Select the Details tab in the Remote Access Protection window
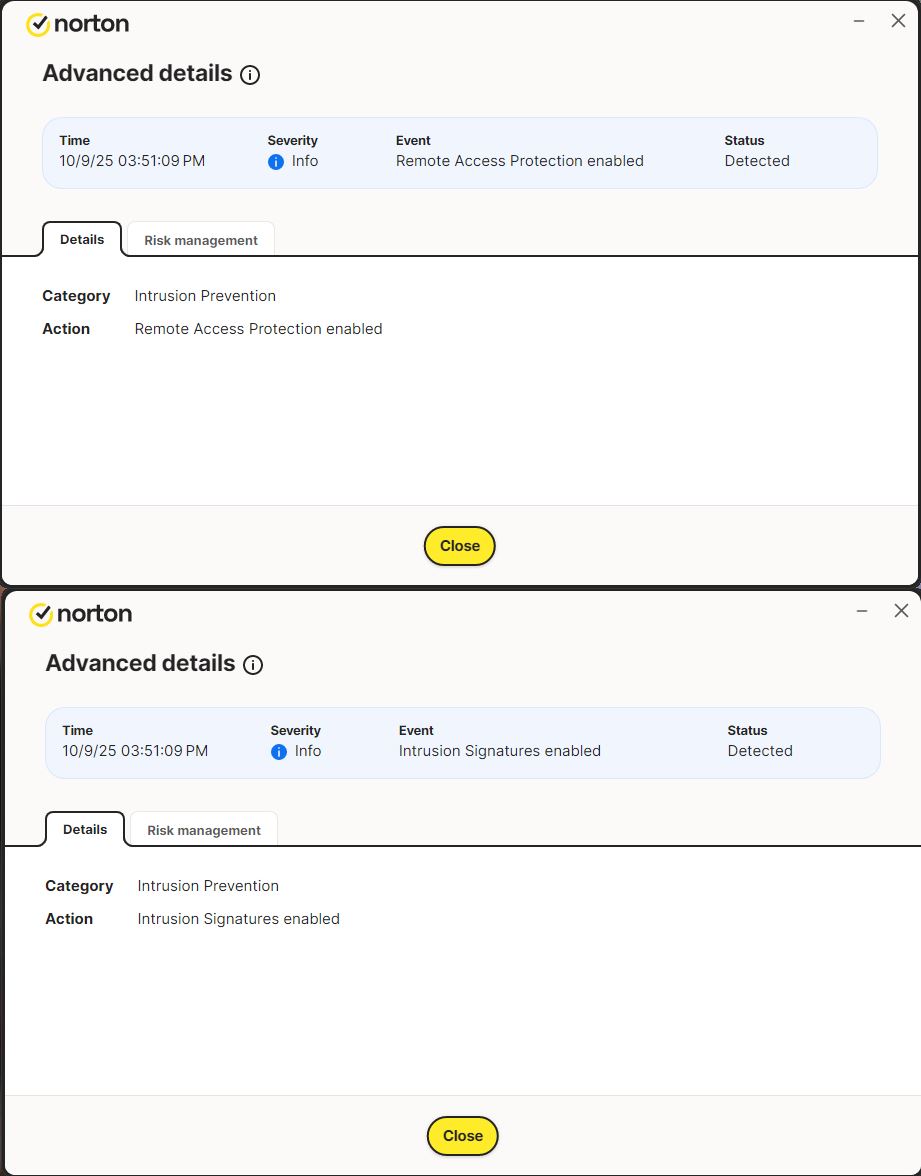Screen dimensions: 921x1176 pyautogui.click(x=82, y=240)
